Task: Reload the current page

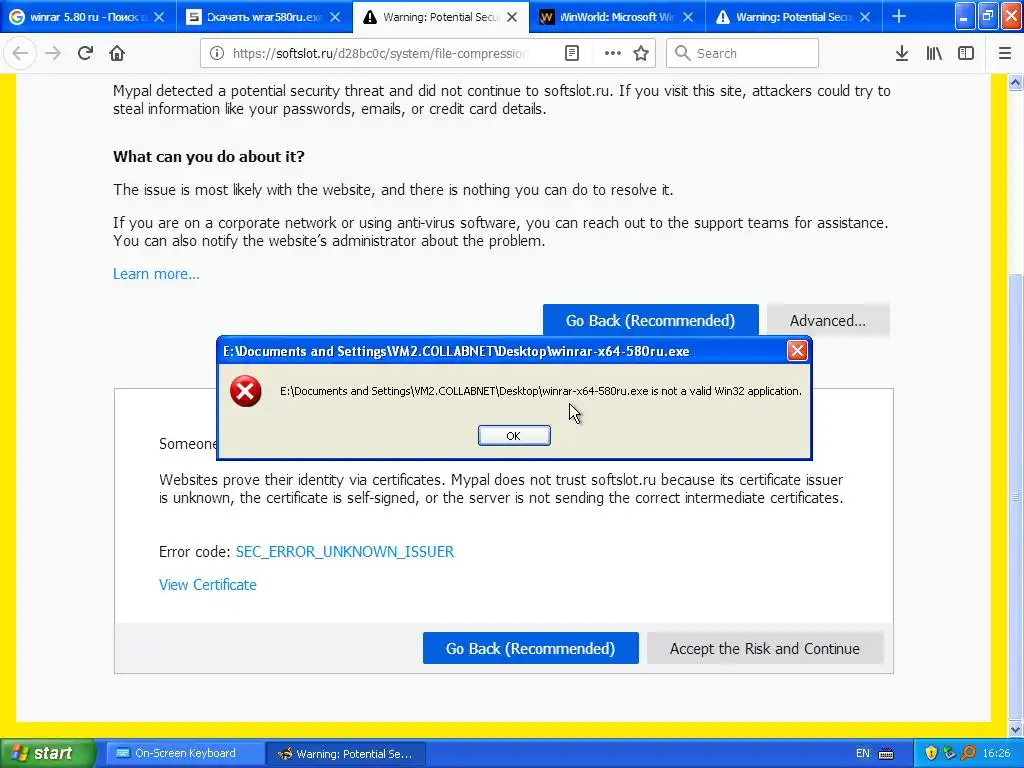Action: coord(86,54)
